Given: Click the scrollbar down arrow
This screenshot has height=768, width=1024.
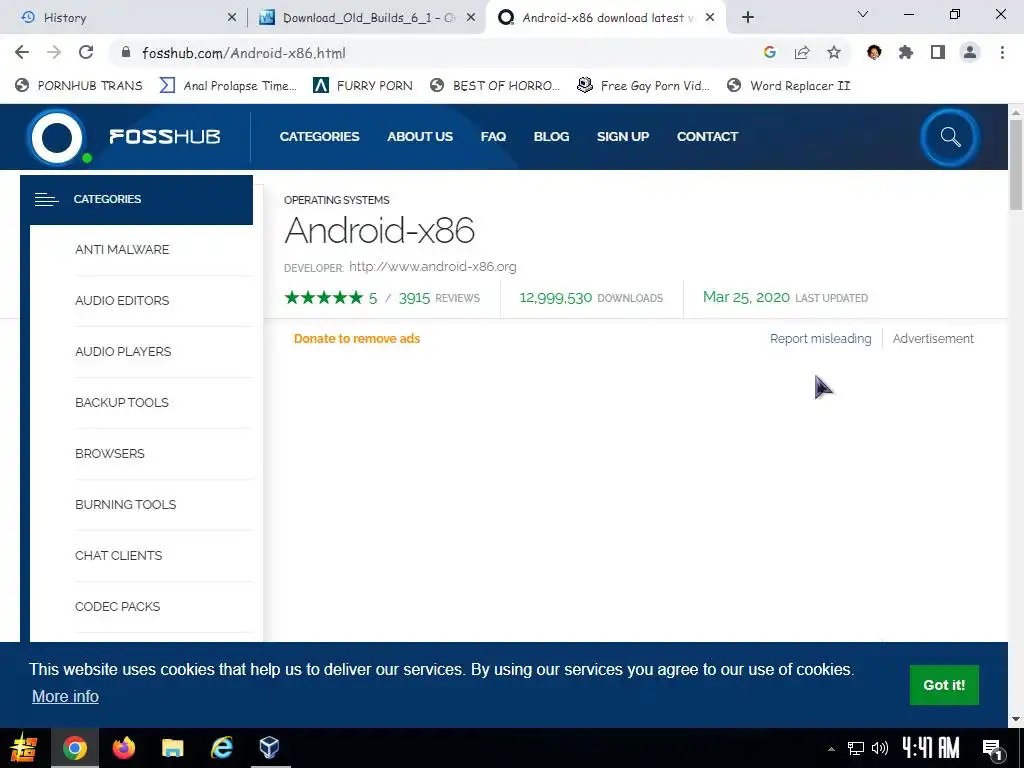Looking at the screenshot, I should coord(1016,719).
